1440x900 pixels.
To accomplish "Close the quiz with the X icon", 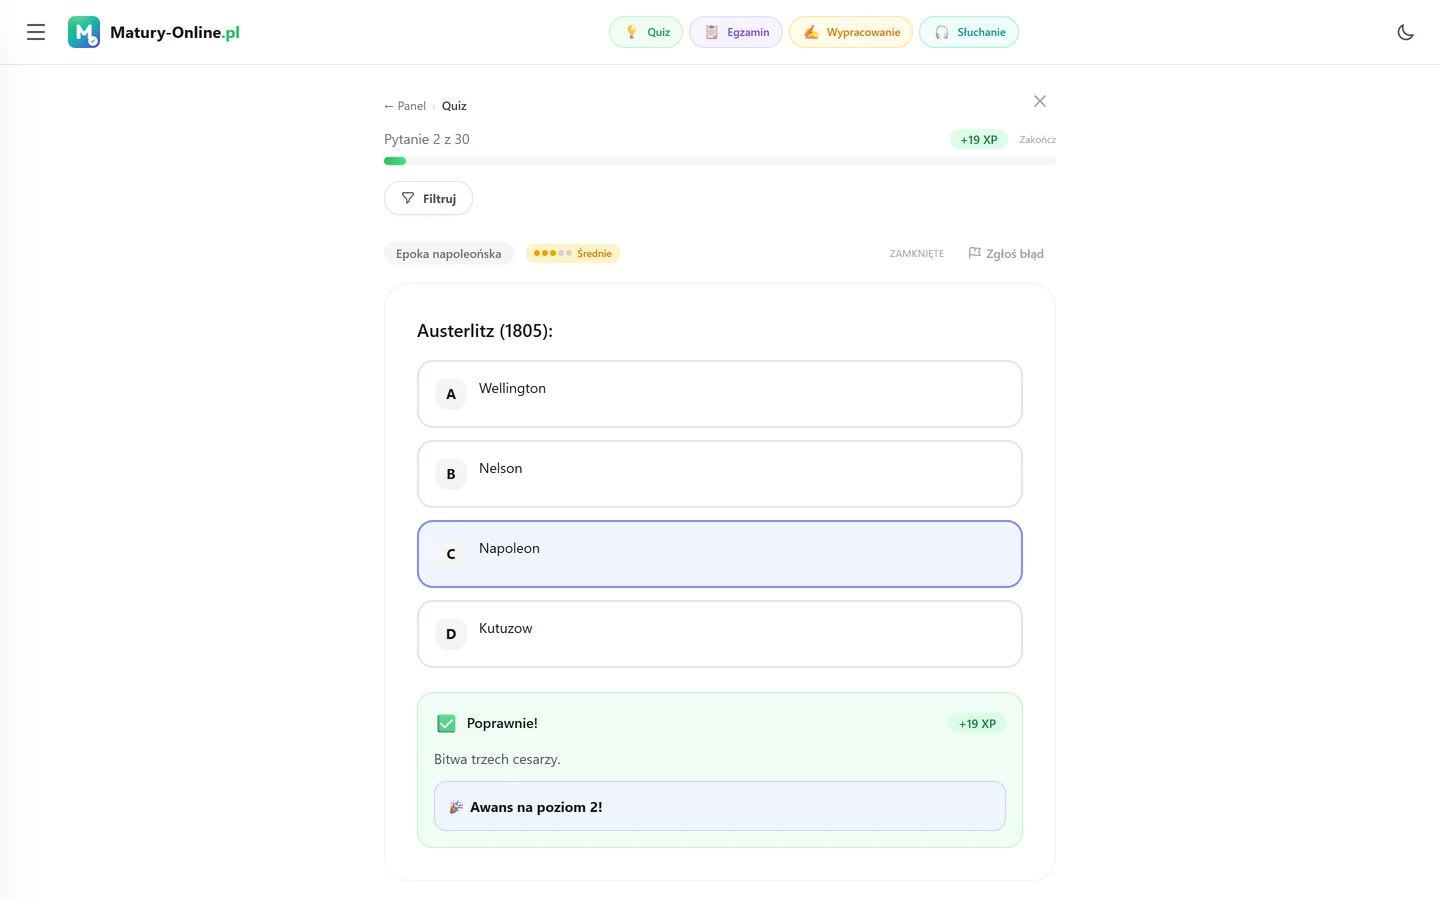I will [1040, 101].
